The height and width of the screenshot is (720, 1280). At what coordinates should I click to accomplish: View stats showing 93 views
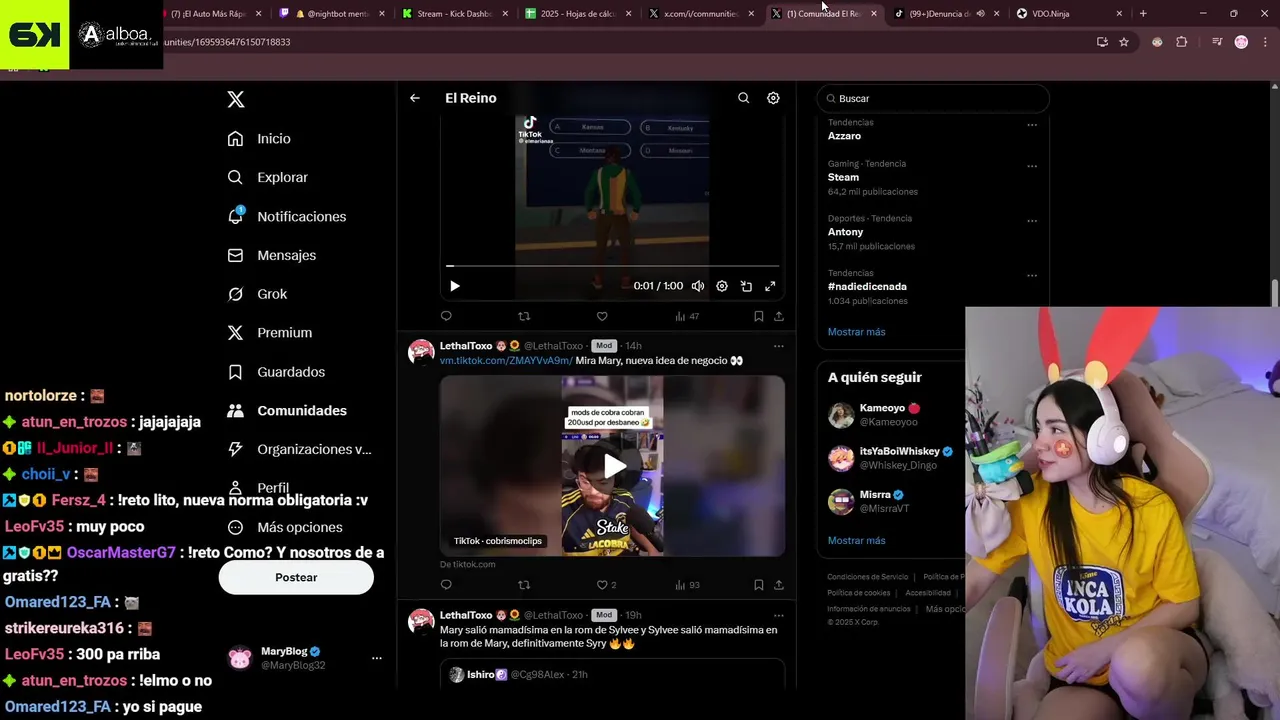687,585
